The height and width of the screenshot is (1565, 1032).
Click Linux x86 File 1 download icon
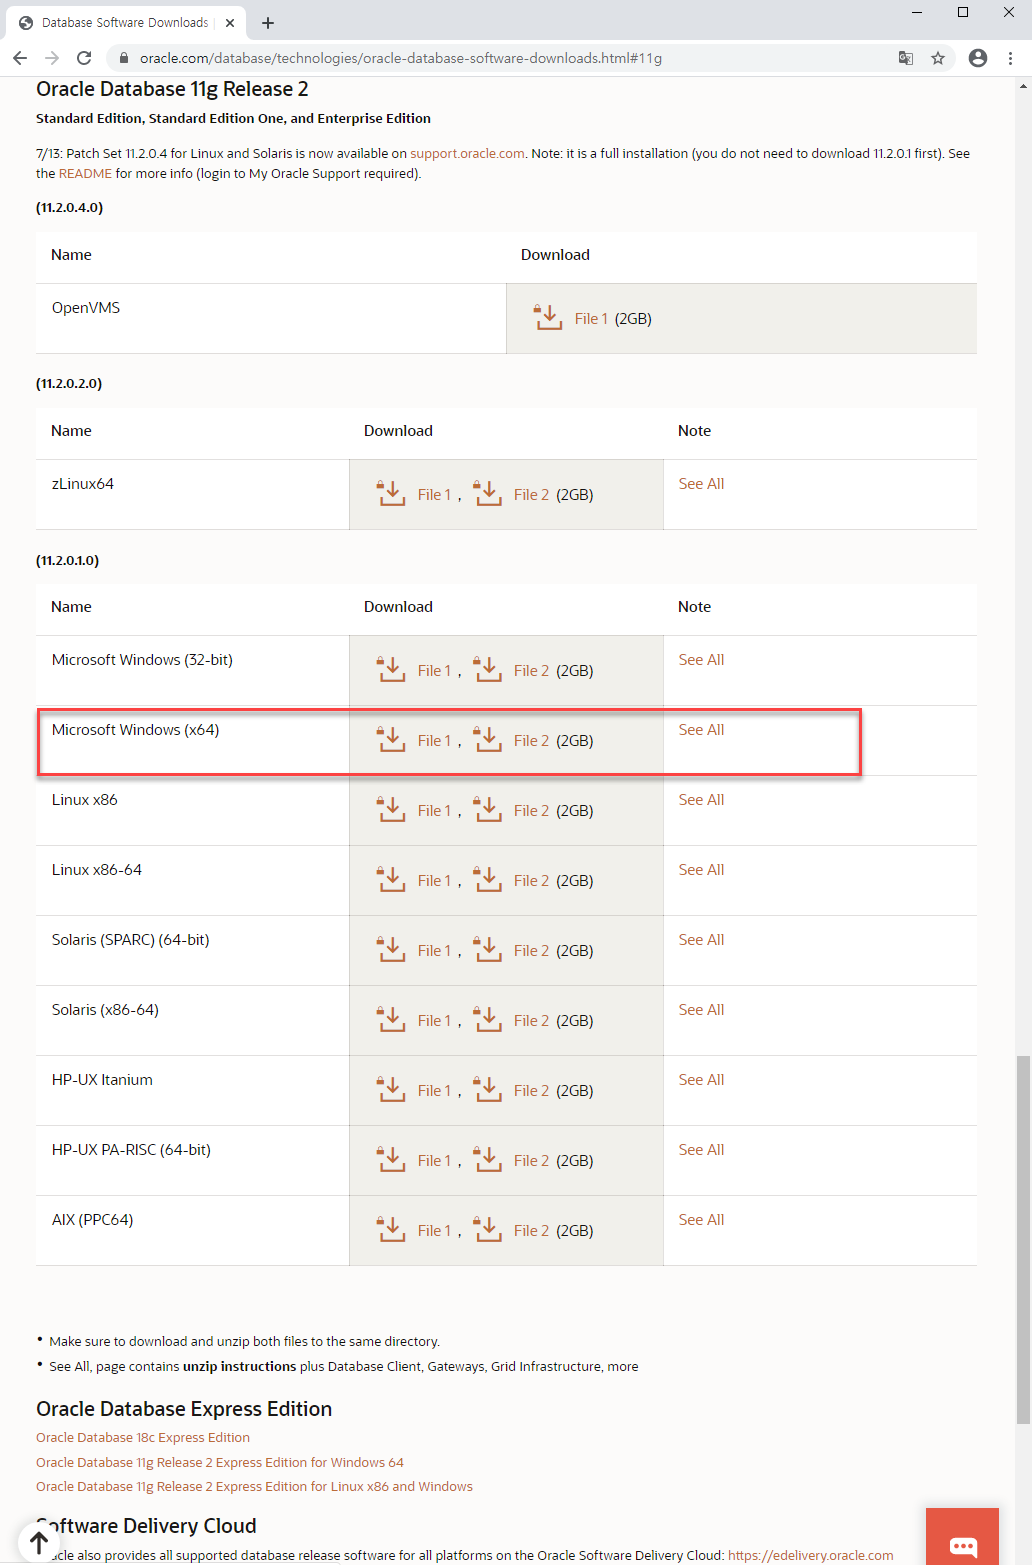[x=391, y=809]
